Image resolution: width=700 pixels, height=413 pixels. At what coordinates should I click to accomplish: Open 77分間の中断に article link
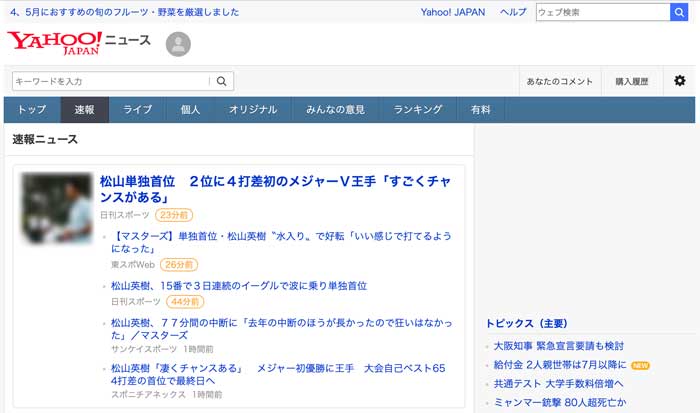coord(281,329)
